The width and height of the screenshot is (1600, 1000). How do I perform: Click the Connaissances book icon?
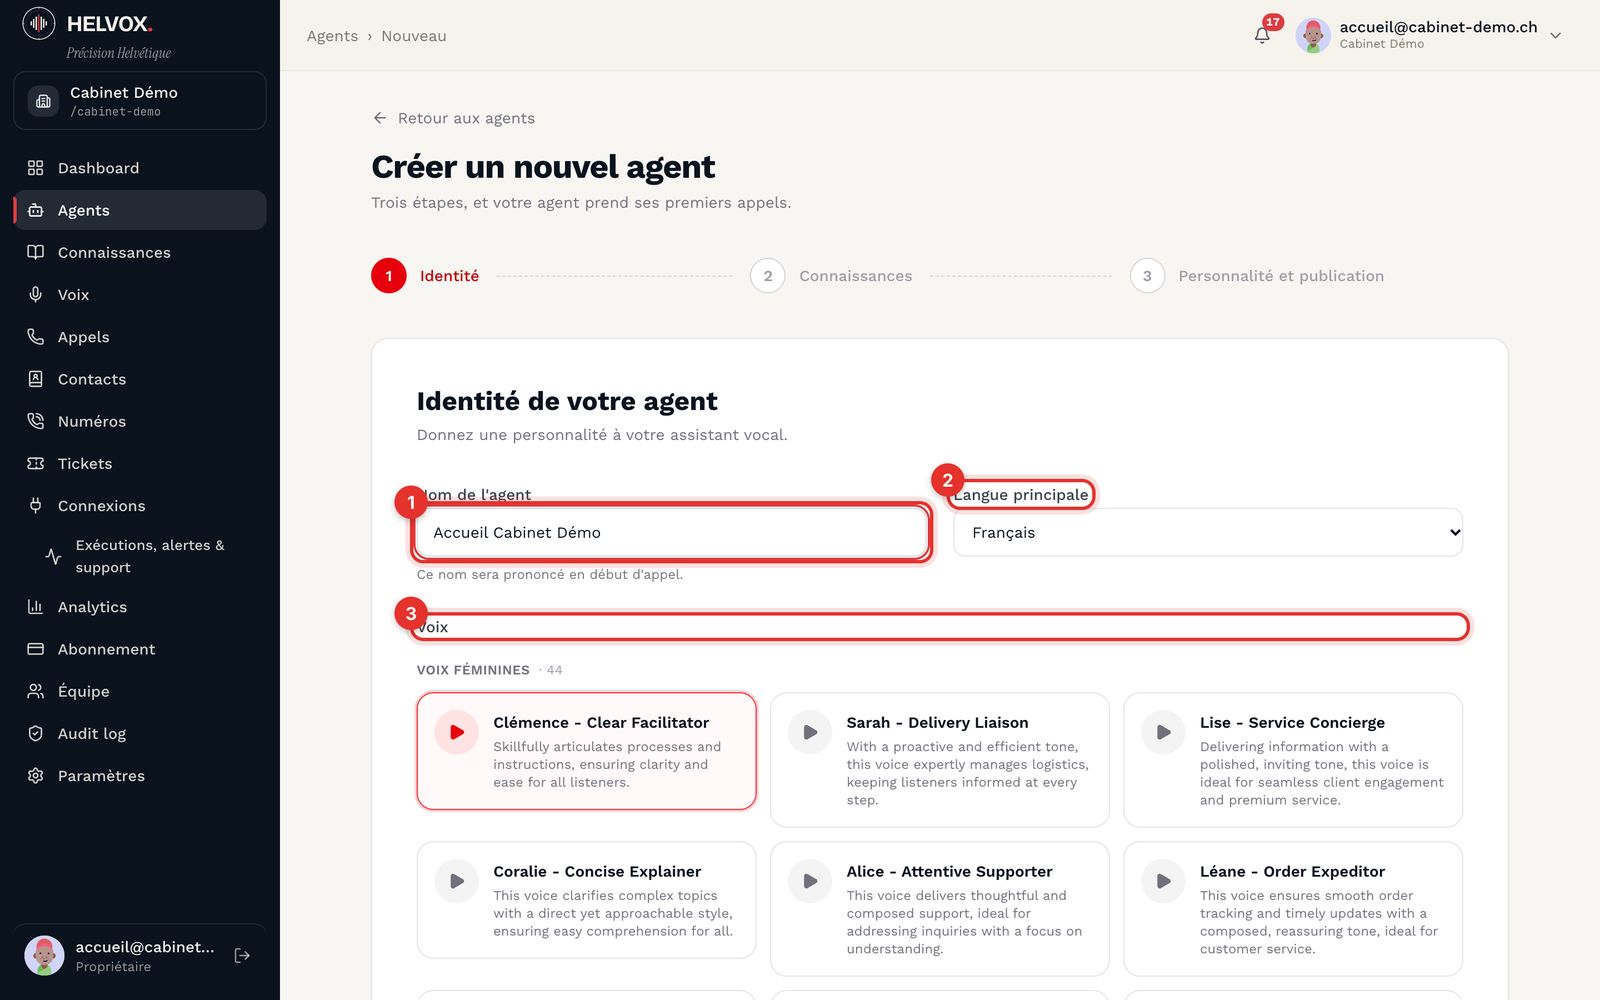[36, 252]
